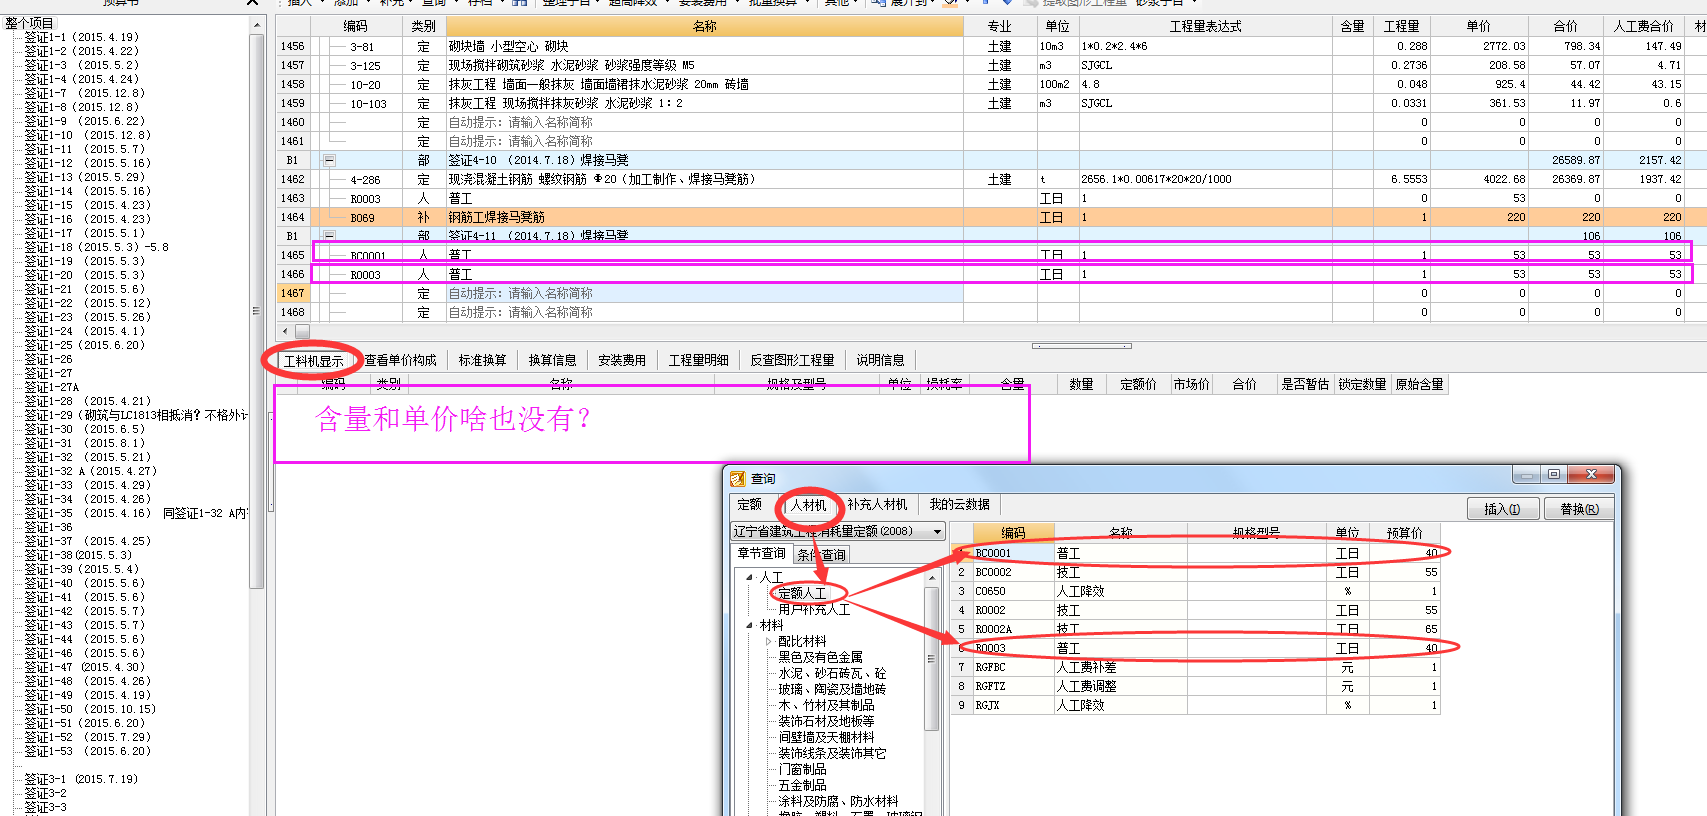1707x816 pixels.
Task: Click the 插入(I) button
Action: click(x=1502, y=509)
